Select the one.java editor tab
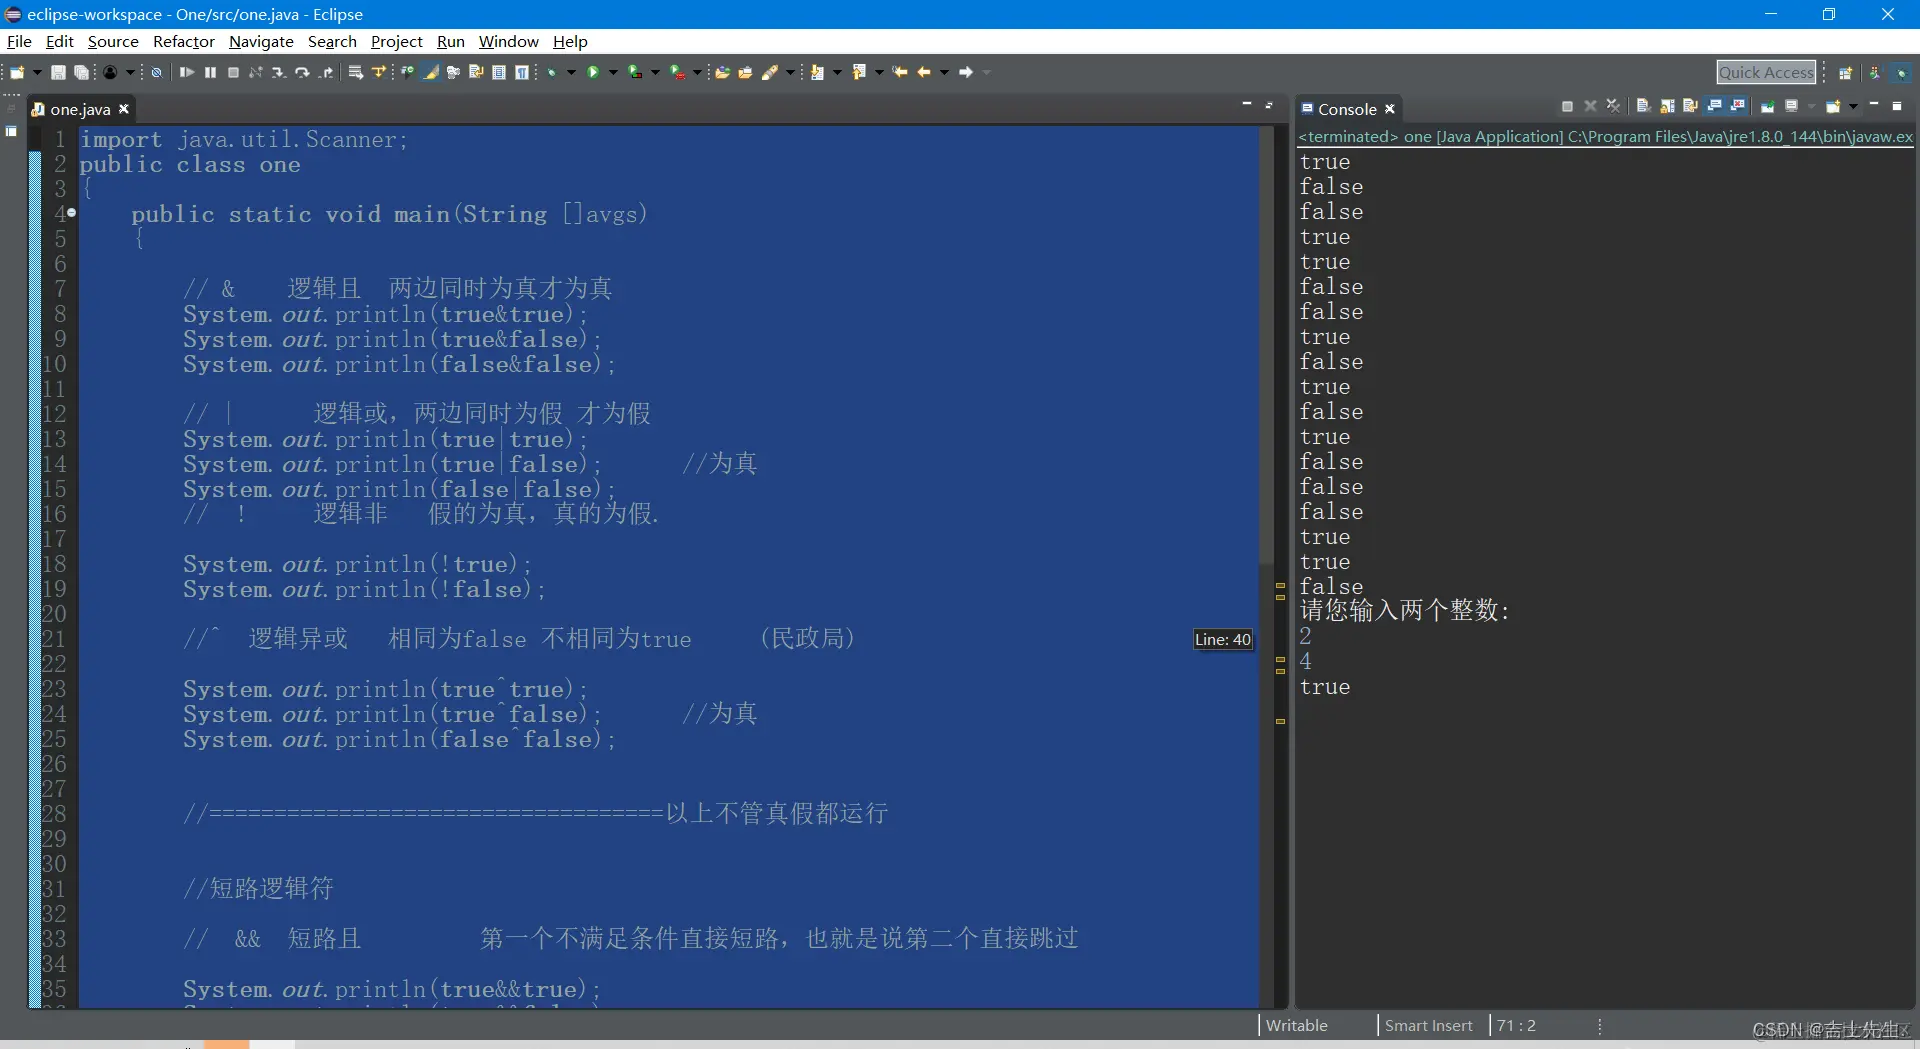 point(80,109)
